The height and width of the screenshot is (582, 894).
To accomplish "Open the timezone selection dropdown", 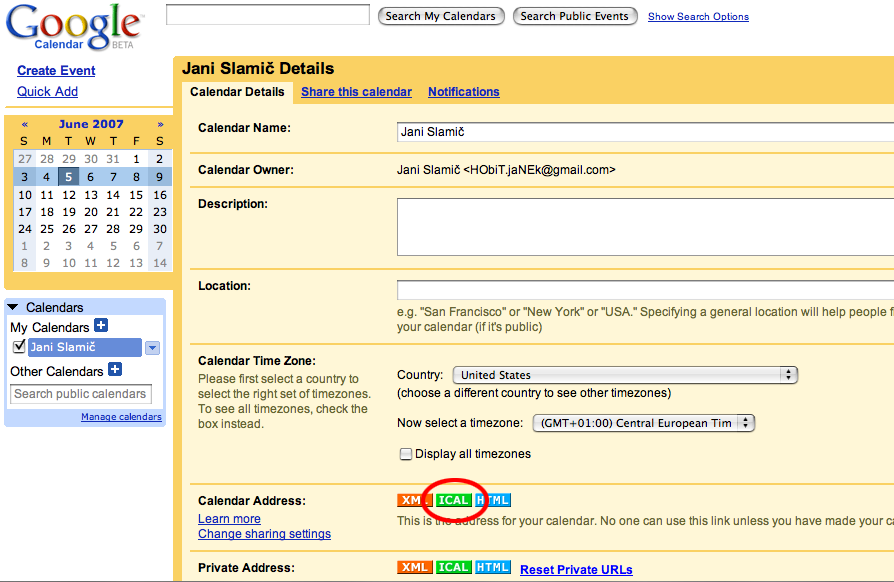I will click(644, 423).
